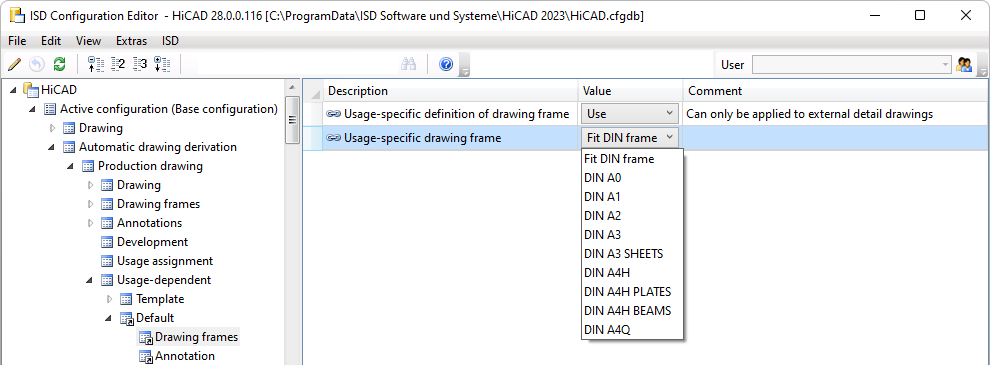Image resolution: width=990 pixels, height=365 pixels.
Task: Click the user management people icon
Action: click(964, 64)
